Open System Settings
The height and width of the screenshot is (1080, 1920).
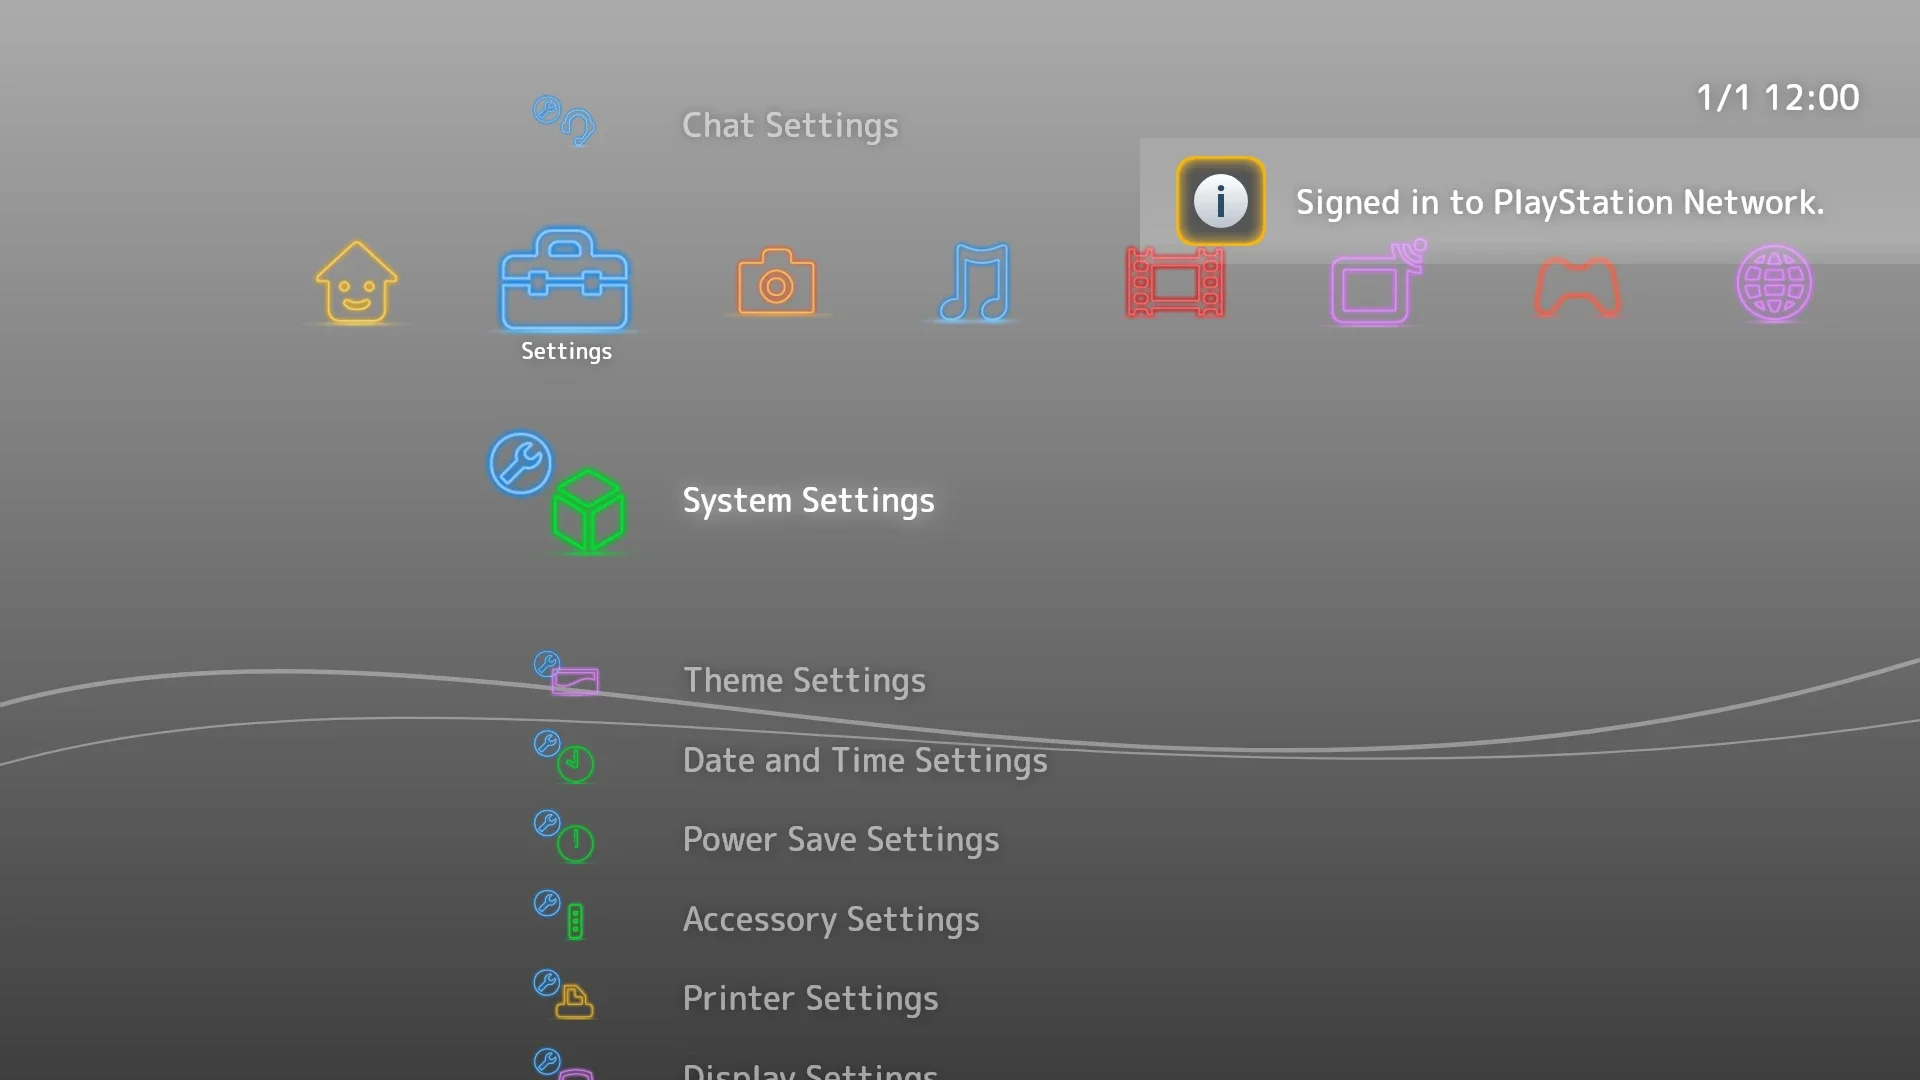[808, 501]
